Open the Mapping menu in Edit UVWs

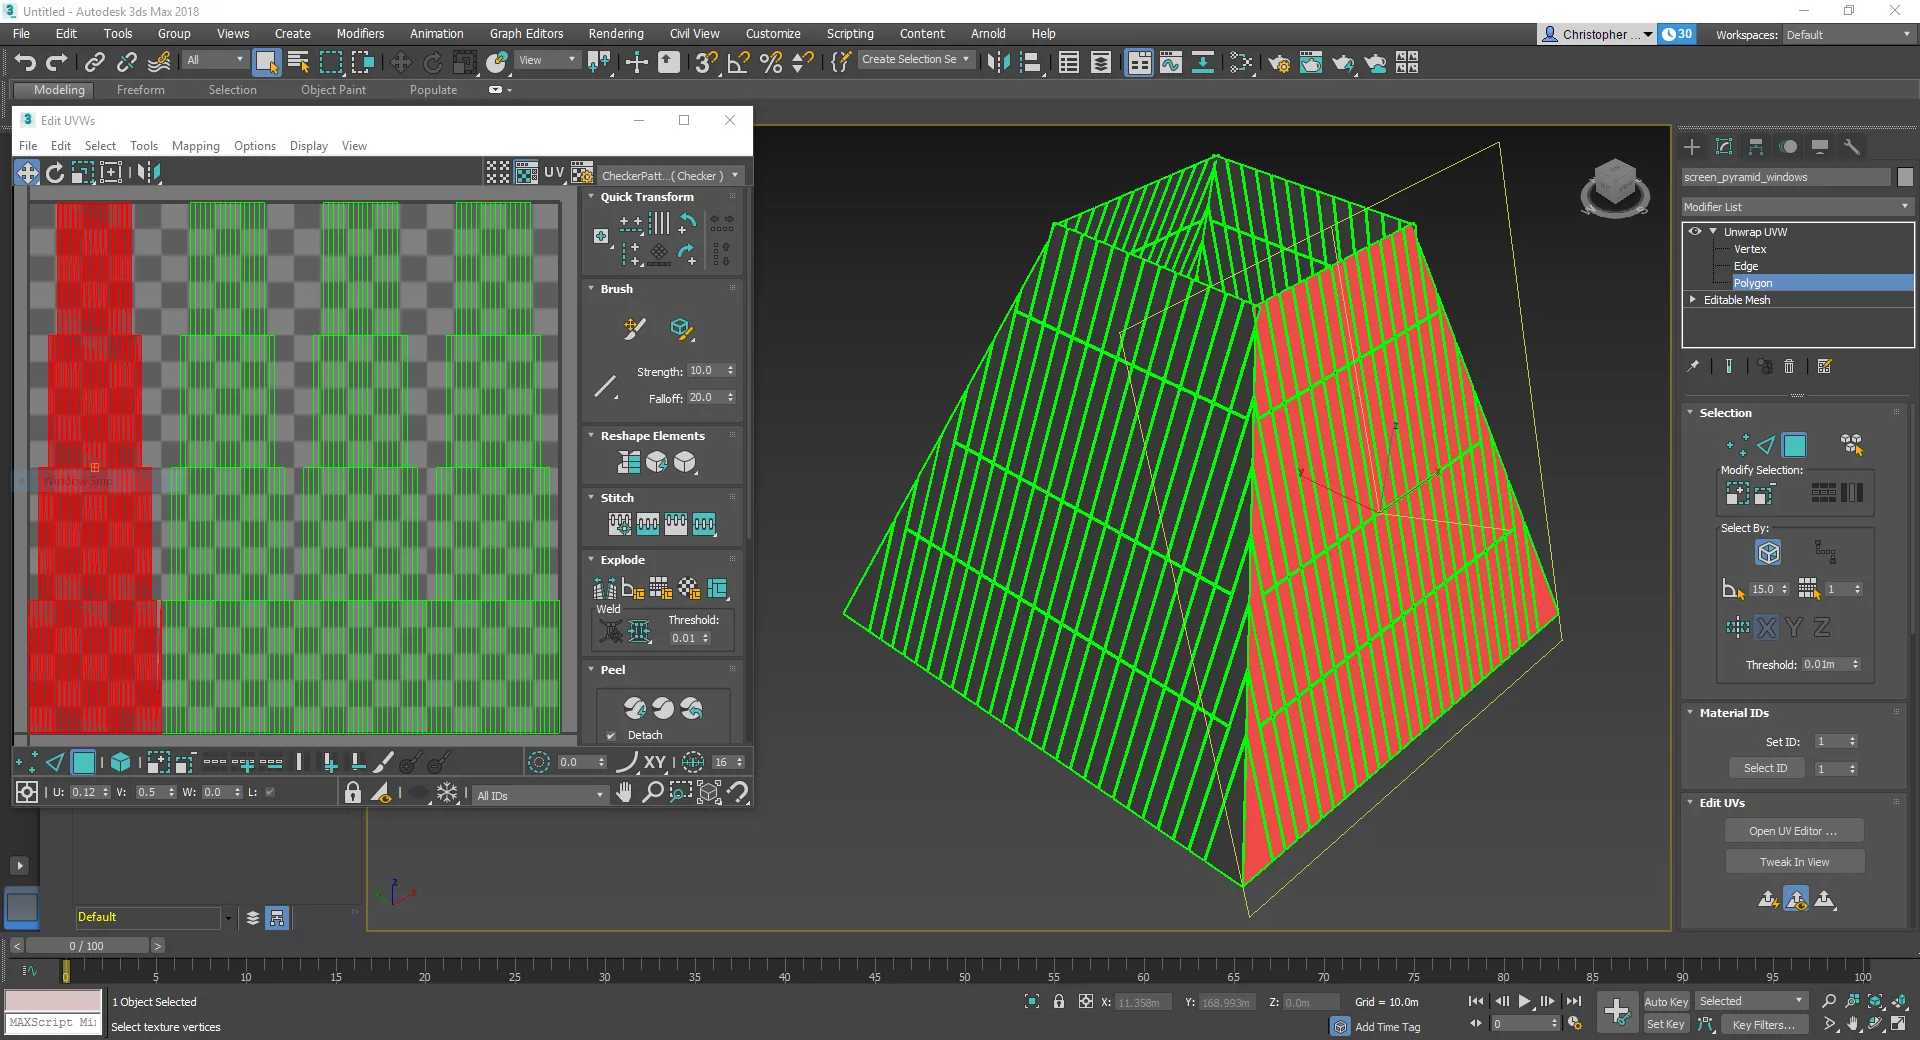[195, 146]
